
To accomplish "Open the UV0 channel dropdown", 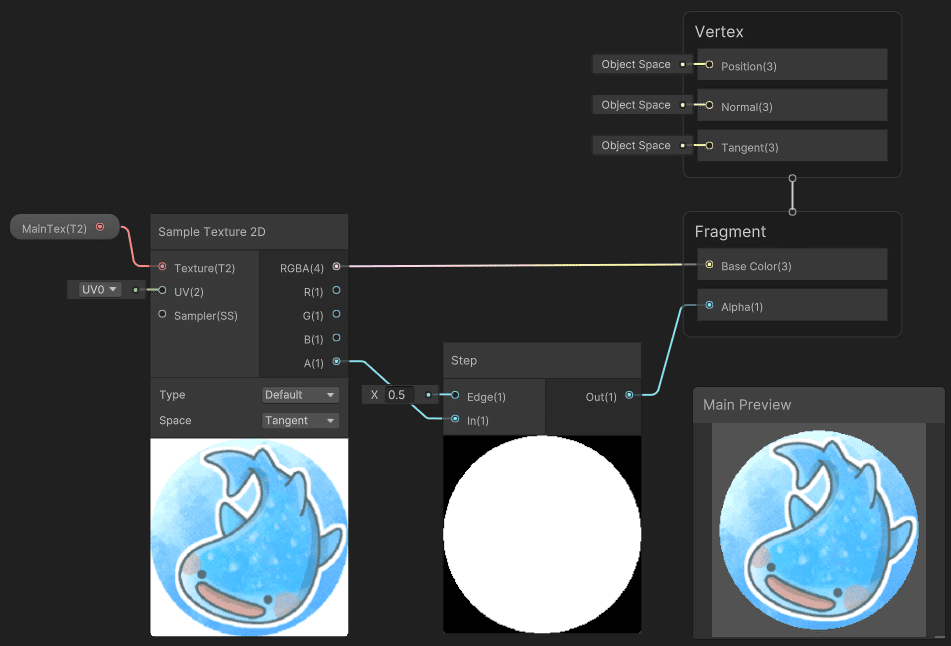I will [100, 290].
